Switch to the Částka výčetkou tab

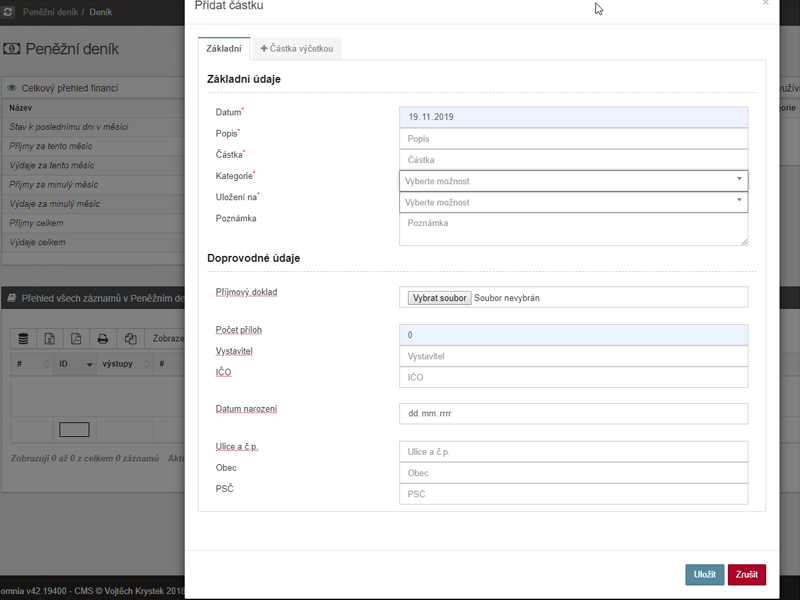(x=297, y=48)
